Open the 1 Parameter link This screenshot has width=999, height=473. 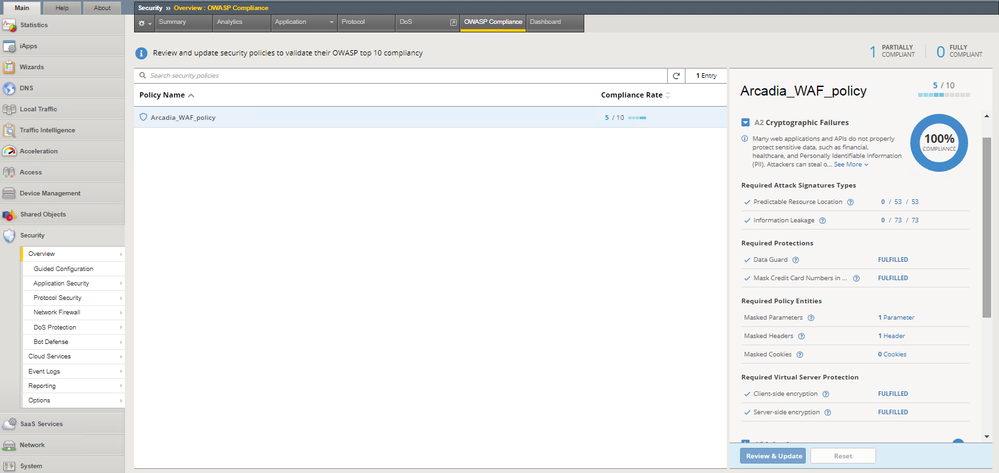[x=896, y=317]
